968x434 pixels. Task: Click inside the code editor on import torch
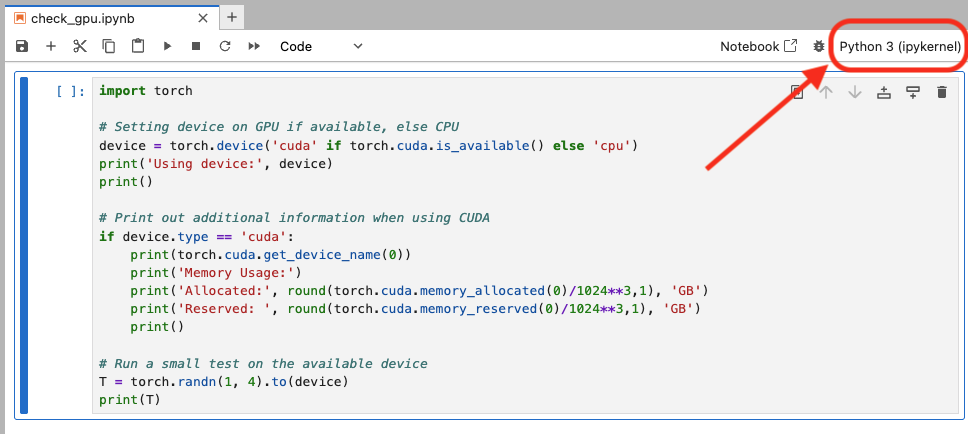146,91
